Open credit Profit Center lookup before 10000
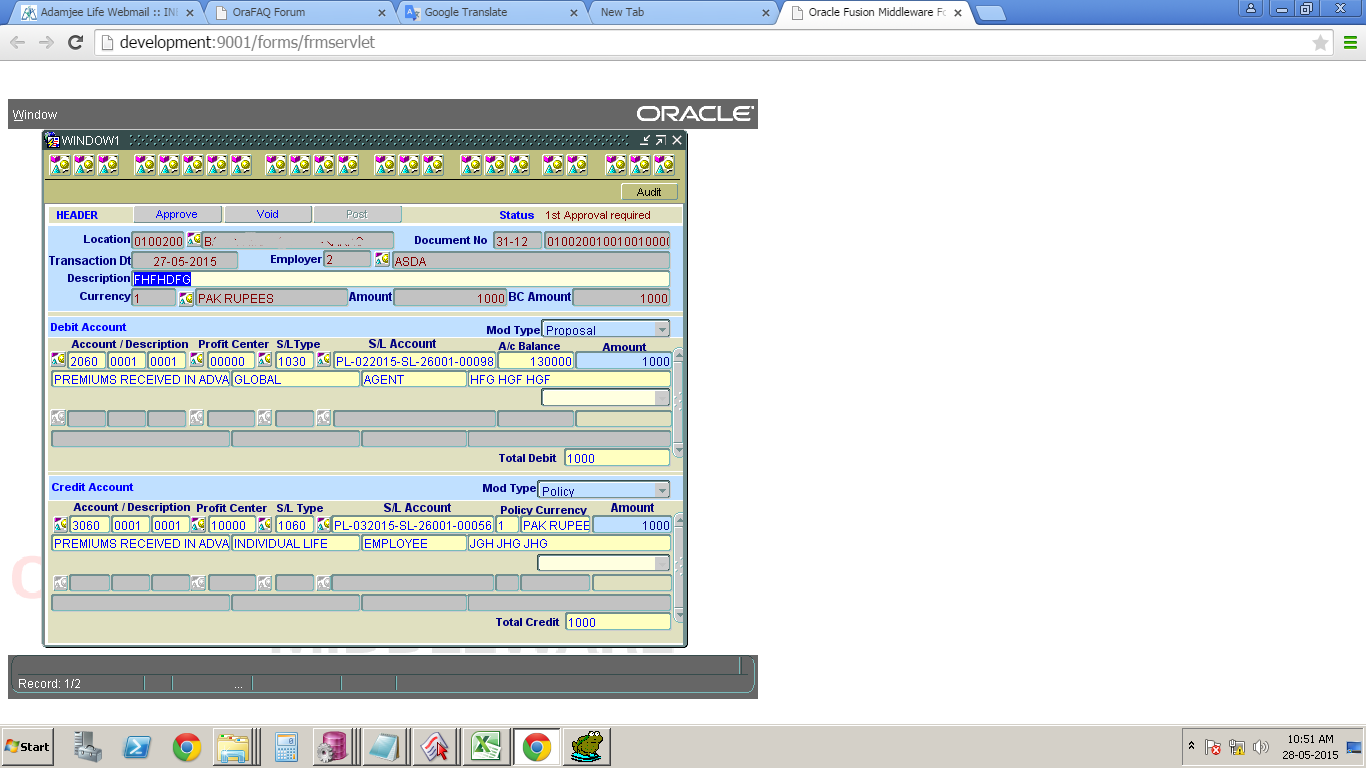This screenshot has height=768, width=1366. [x=198, y=525]
